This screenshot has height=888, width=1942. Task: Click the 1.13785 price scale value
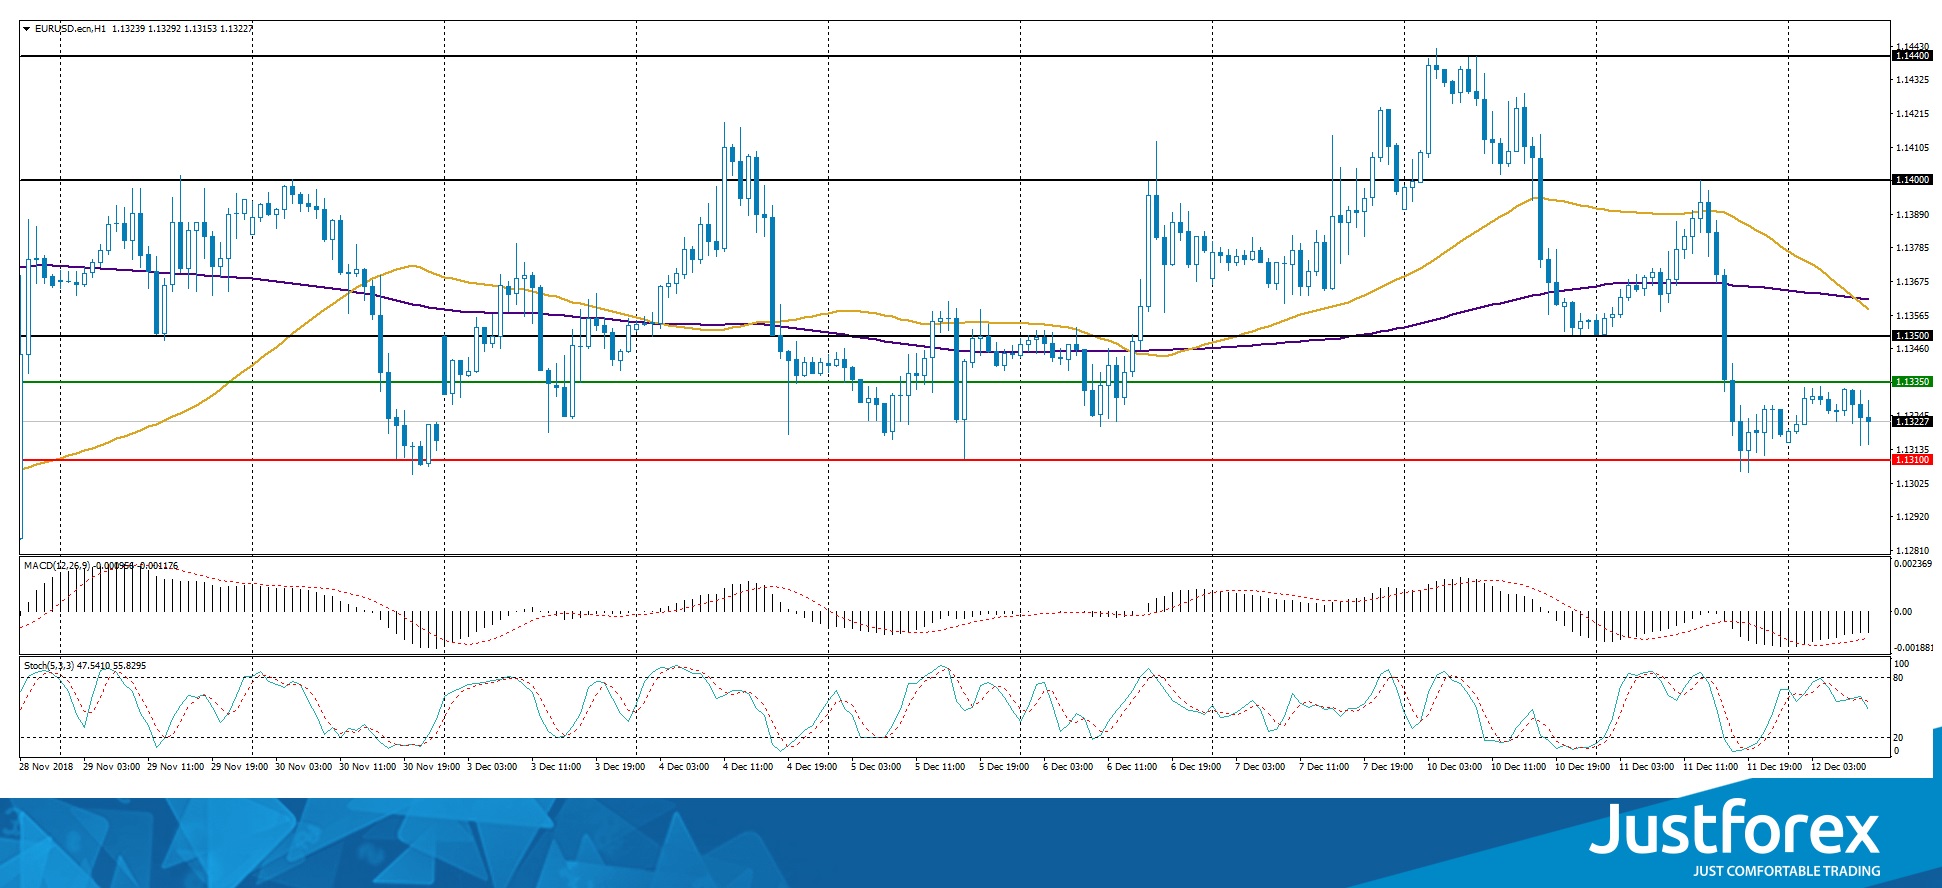[x=1913, y=248]
